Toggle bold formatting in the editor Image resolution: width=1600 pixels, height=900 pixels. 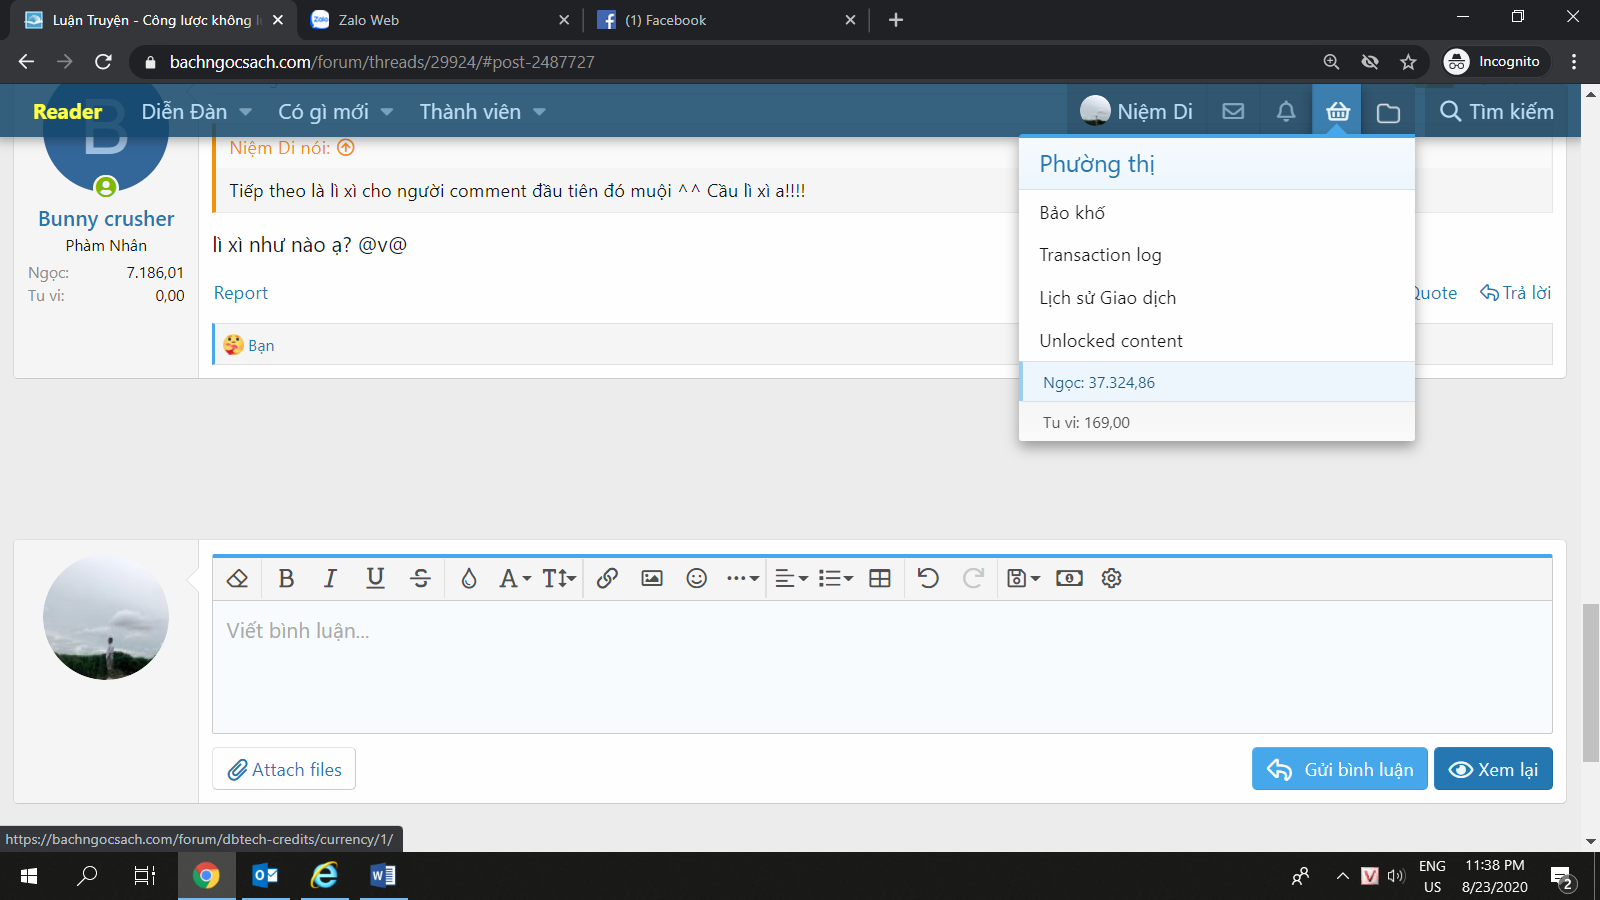pos(286,578)
